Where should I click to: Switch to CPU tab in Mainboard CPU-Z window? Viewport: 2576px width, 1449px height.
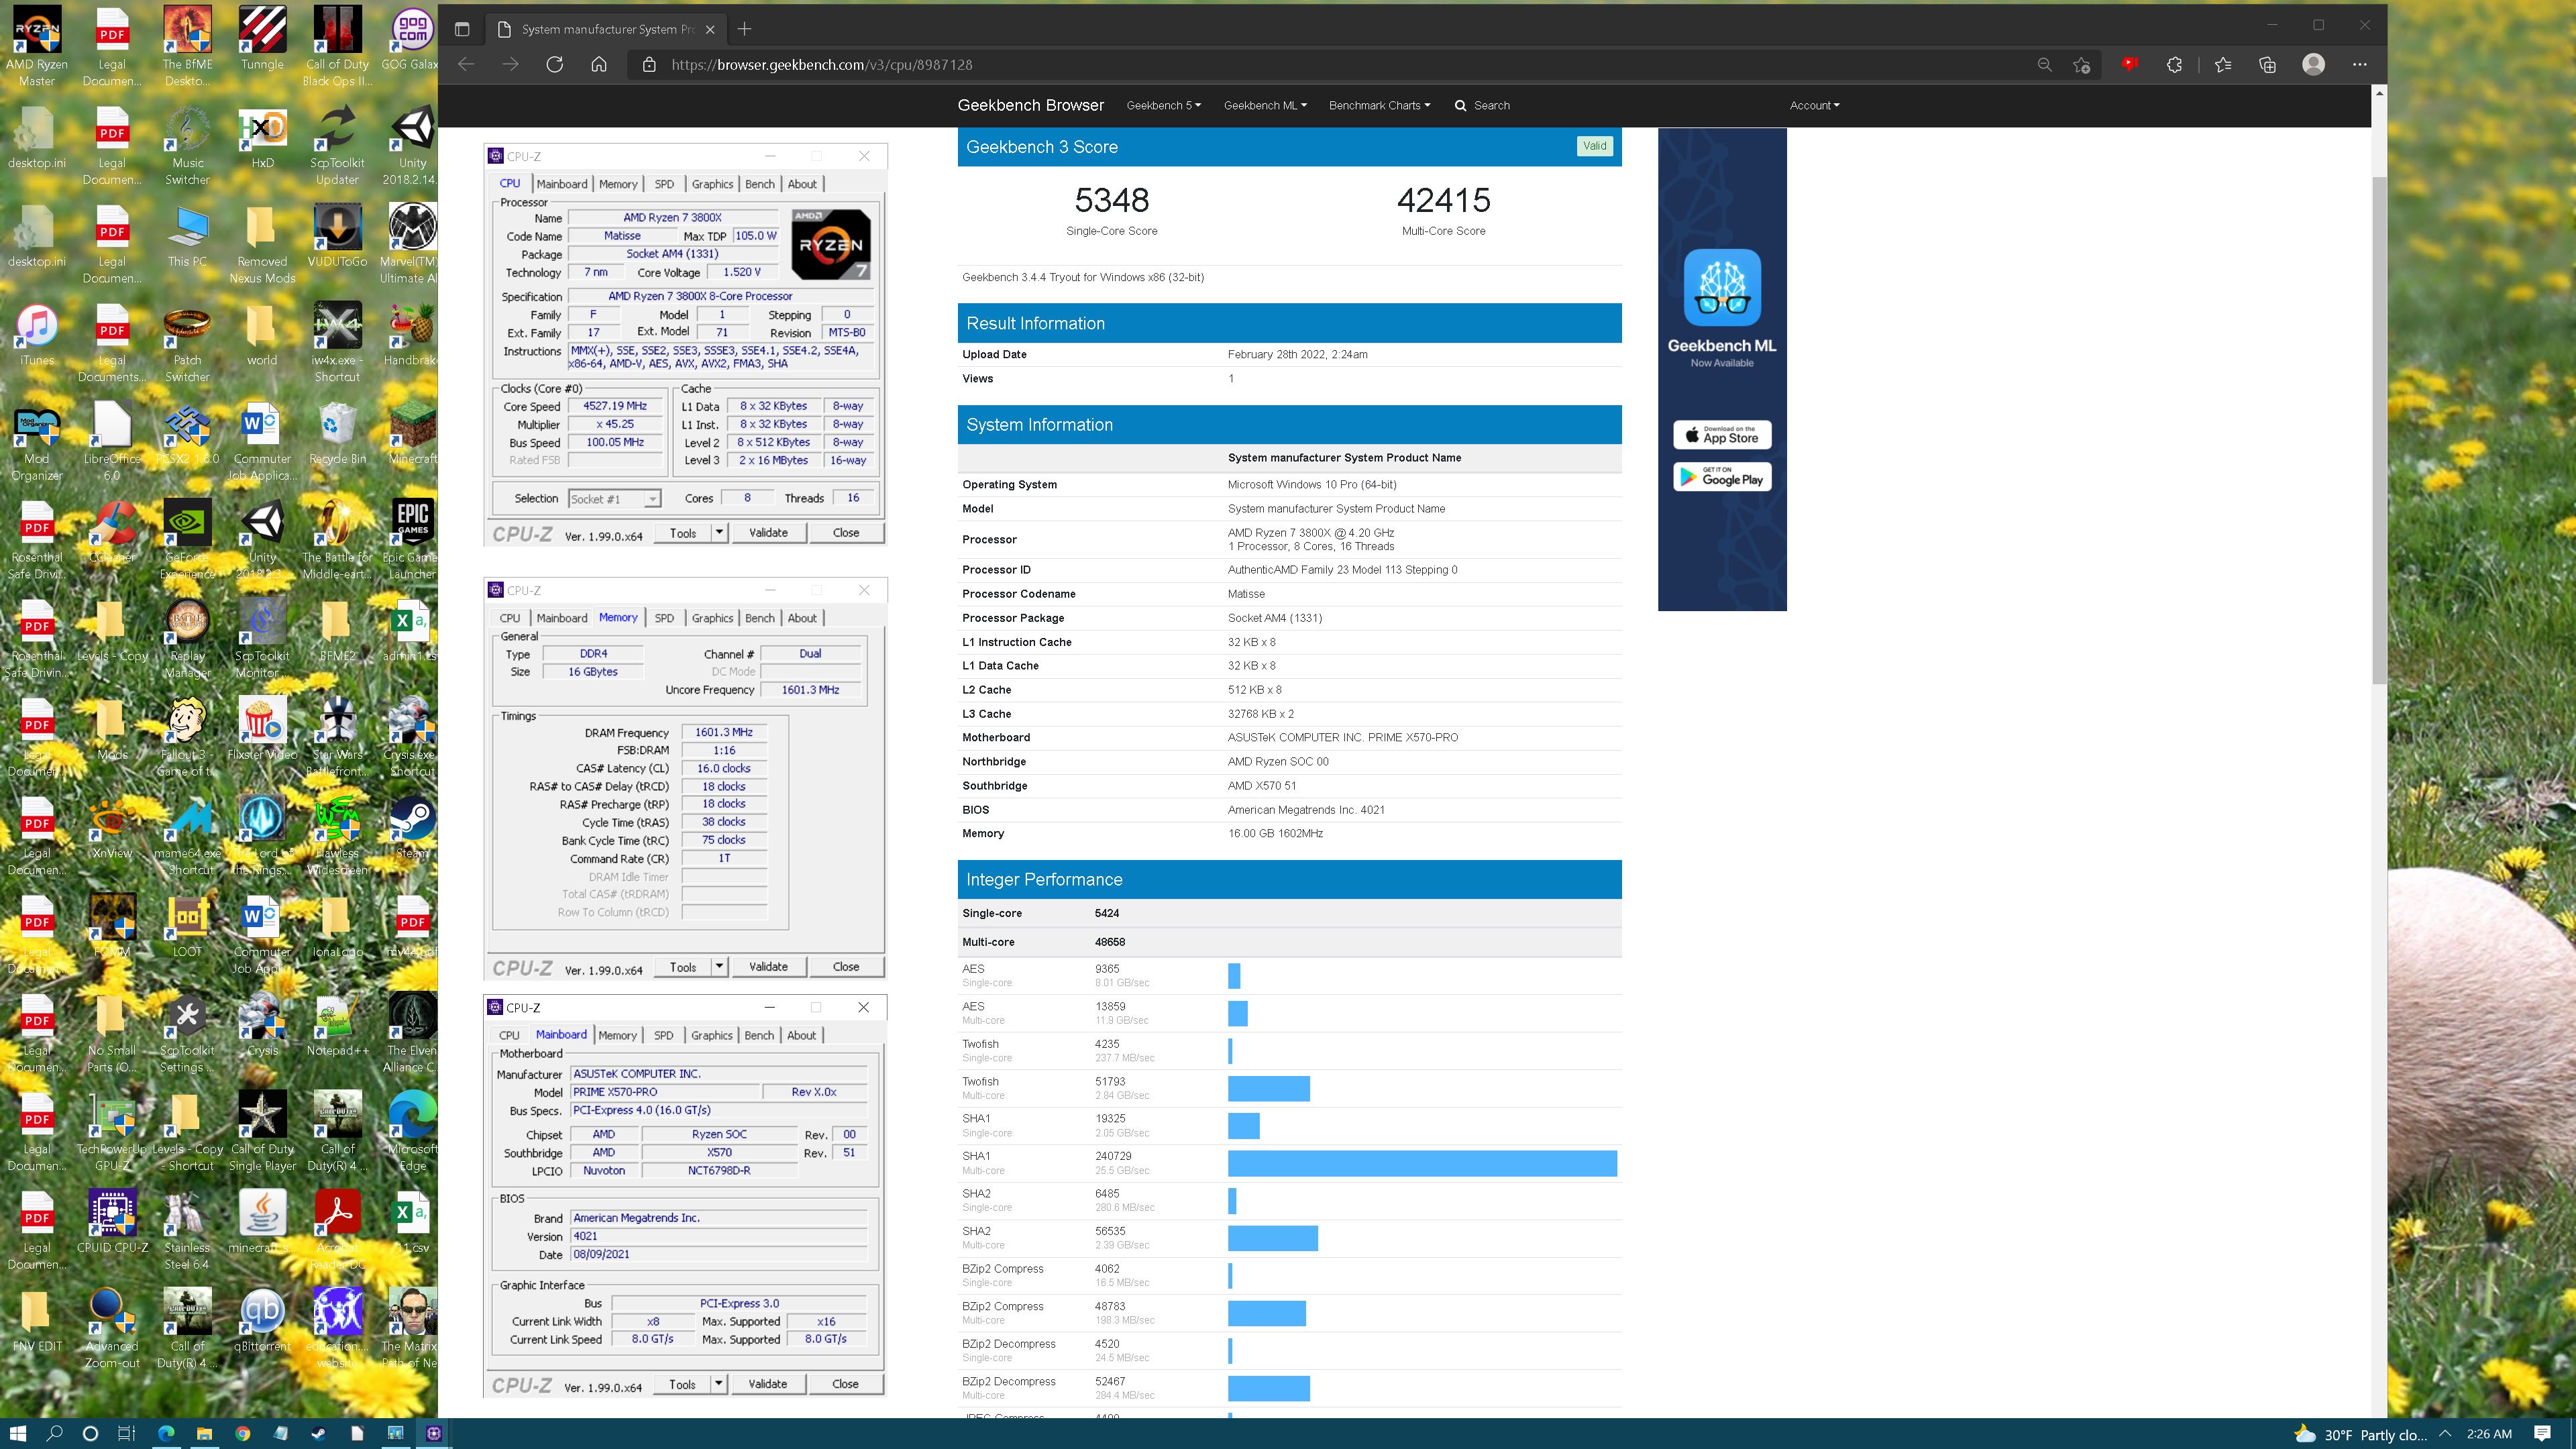click(x=509, y=1035)
